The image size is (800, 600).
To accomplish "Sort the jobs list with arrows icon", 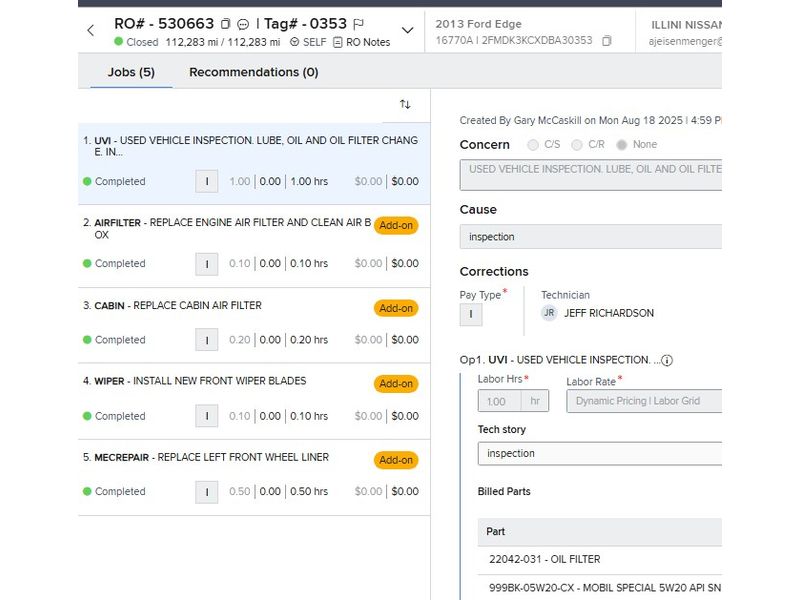I will 405,104.
